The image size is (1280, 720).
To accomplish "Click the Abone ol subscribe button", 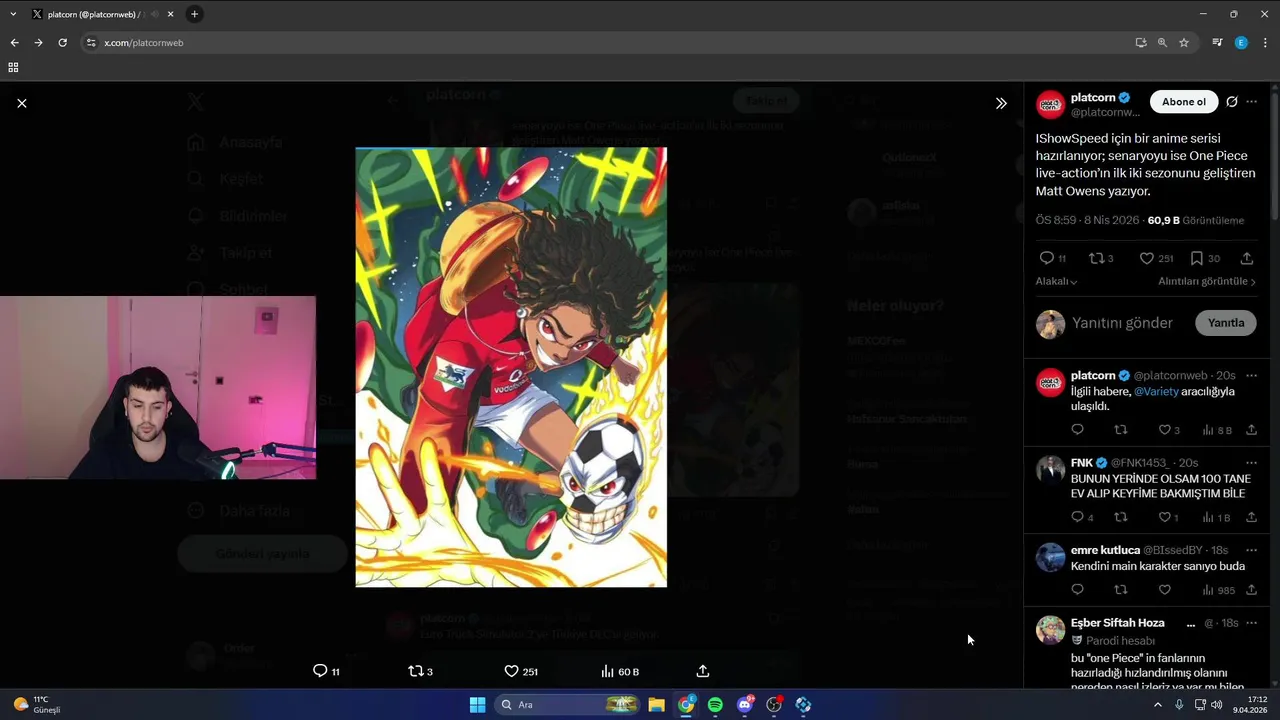I will pos(1183,102).
